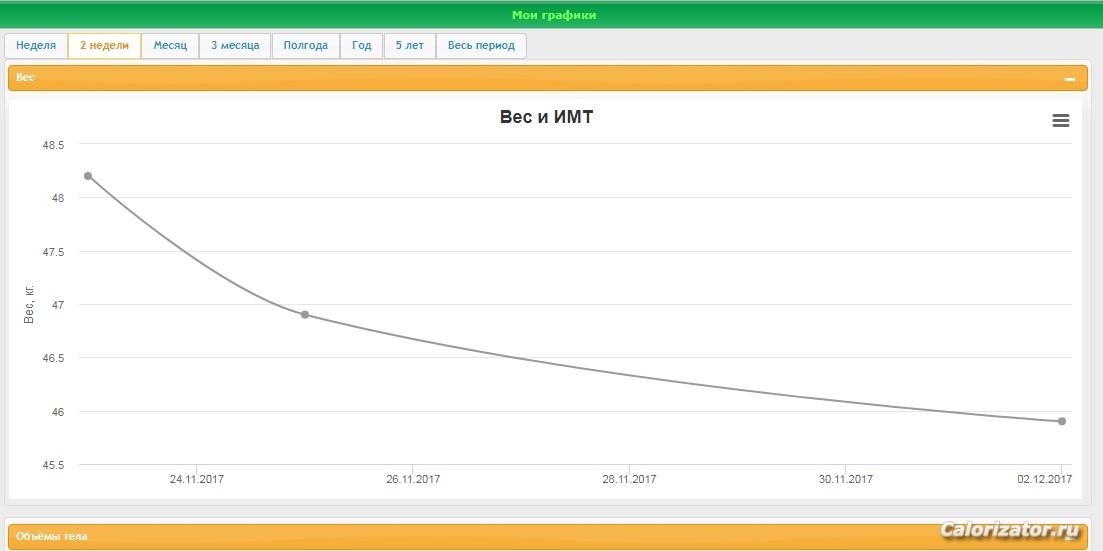The image size is (1103, 551).
Task: Click the 28.11.2017 axis date label
Action: tap(629, 479)
